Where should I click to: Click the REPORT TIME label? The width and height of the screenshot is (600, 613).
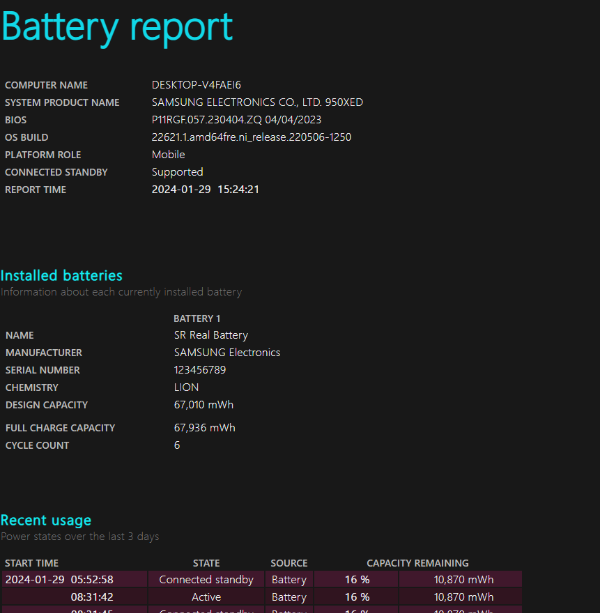point(36,190)
